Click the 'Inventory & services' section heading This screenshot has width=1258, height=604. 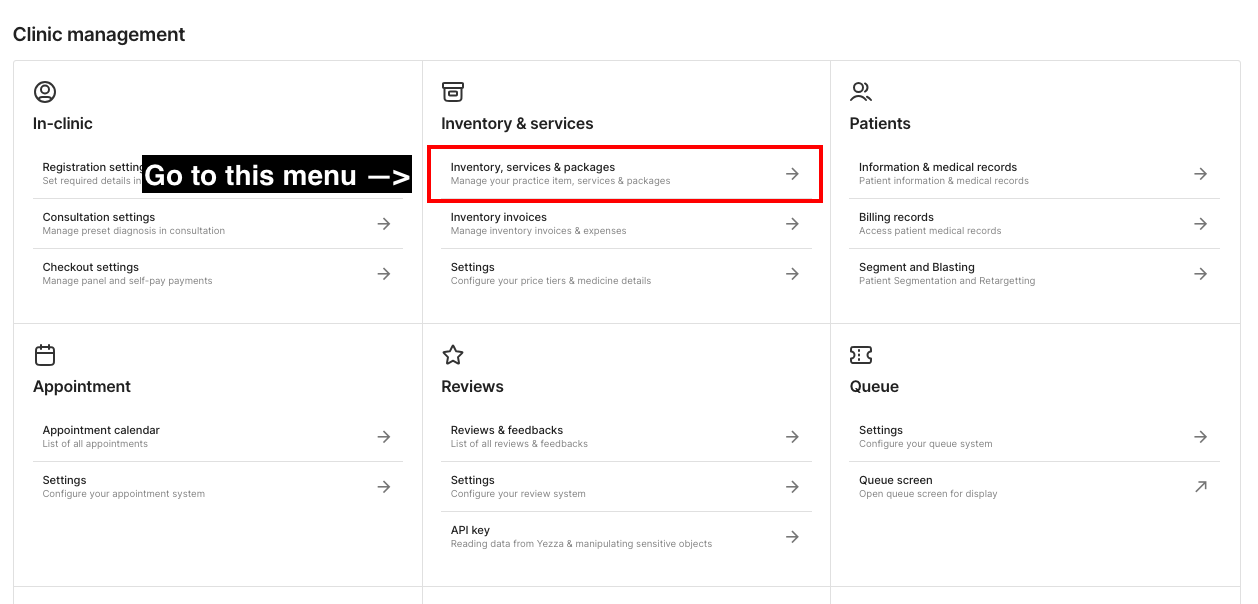point(517,124)
